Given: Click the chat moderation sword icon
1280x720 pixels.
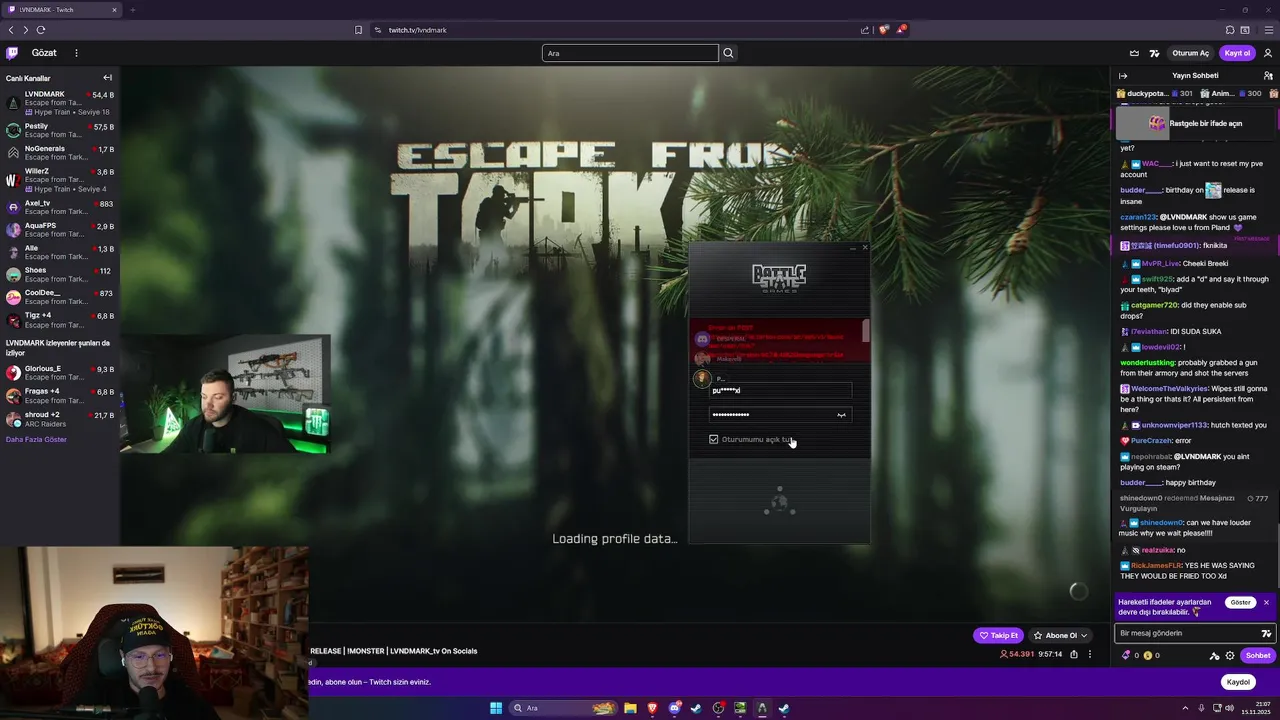Looking at the screenshot, I should pyautogui.click(x=1214, y=656).
